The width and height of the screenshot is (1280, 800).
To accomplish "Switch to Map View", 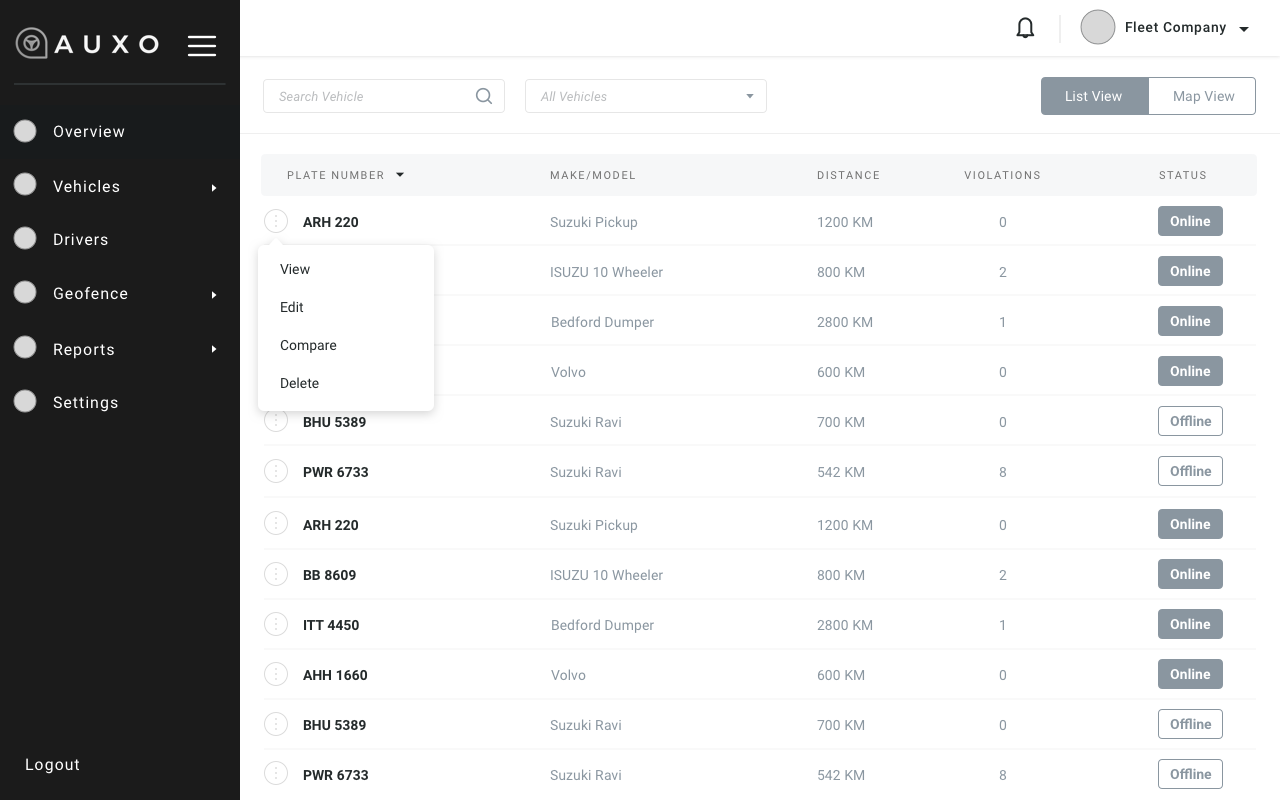I will [1203, 96].
